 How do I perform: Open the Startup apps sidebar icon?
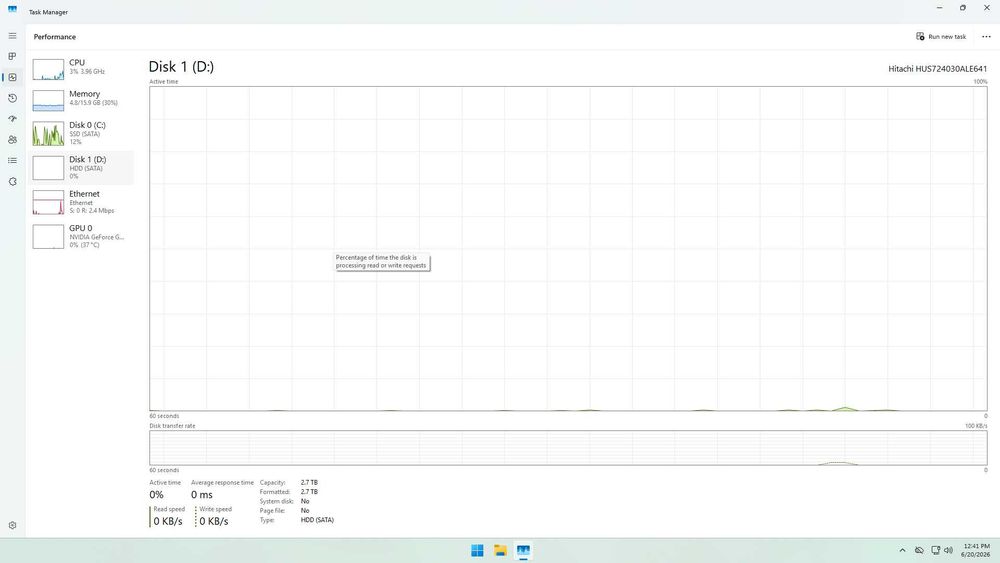12,119
